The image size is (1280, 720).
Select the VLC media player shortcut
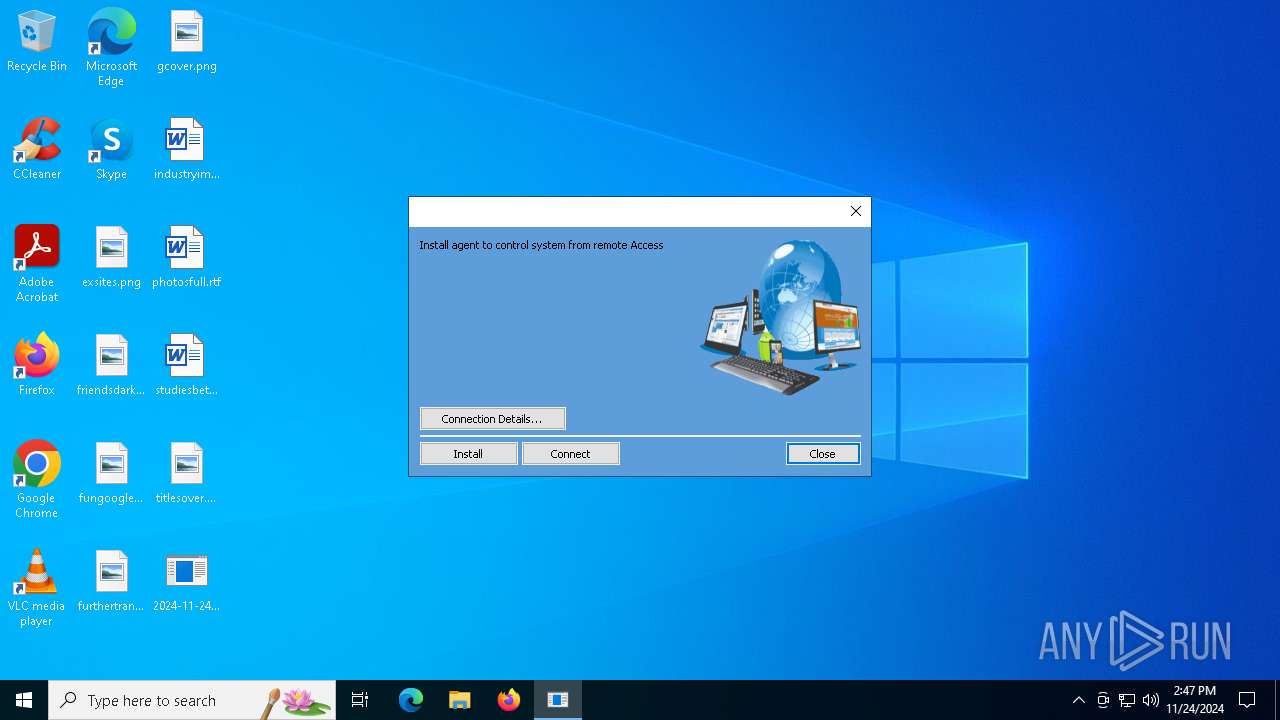point(37,588)
